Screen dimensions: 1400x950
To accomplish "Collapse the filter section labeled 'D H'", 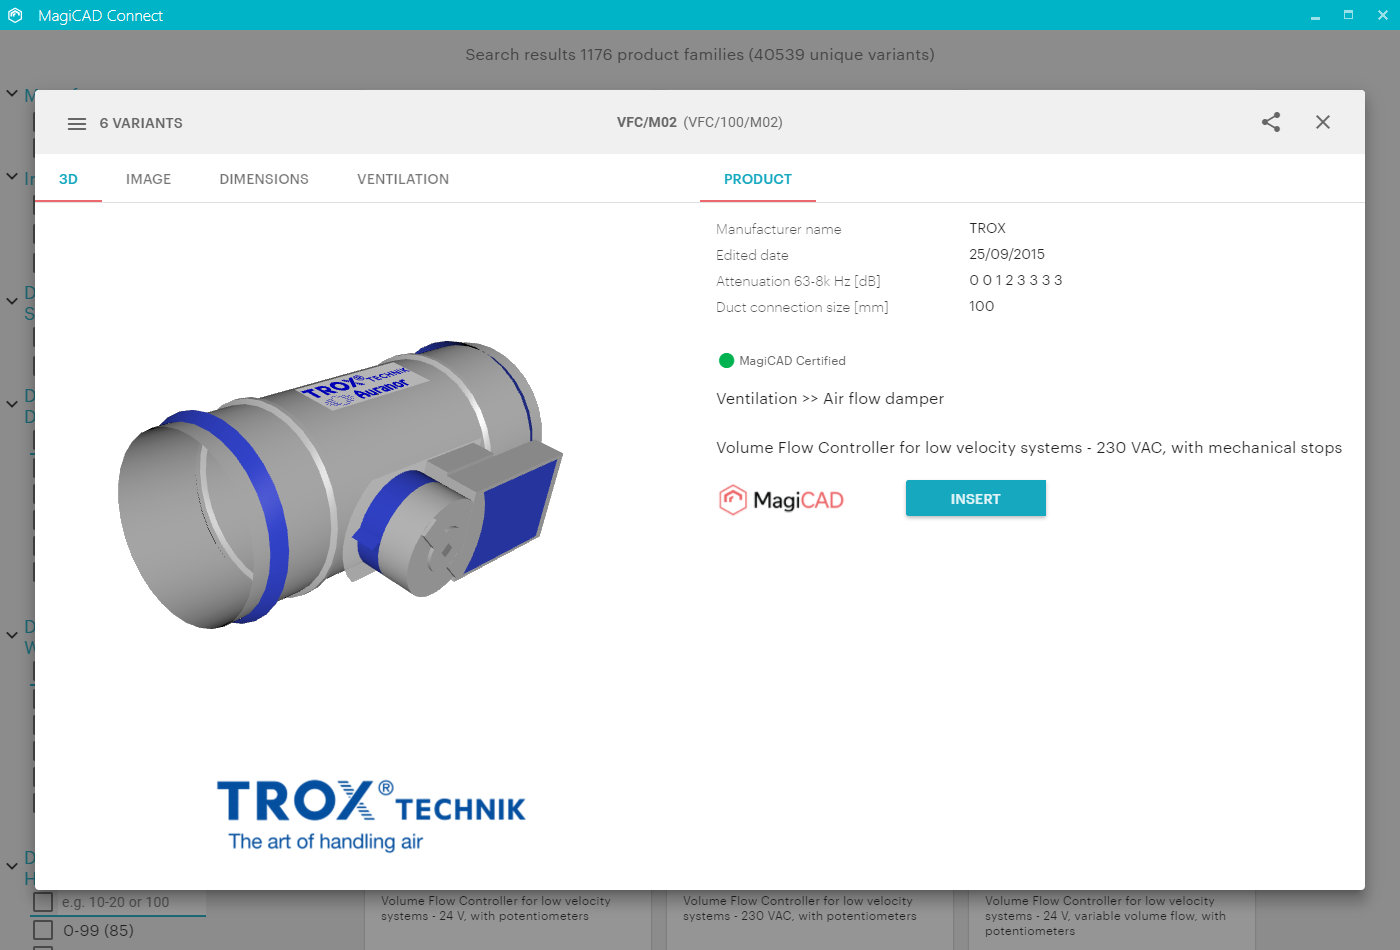I will pos(12,866).
